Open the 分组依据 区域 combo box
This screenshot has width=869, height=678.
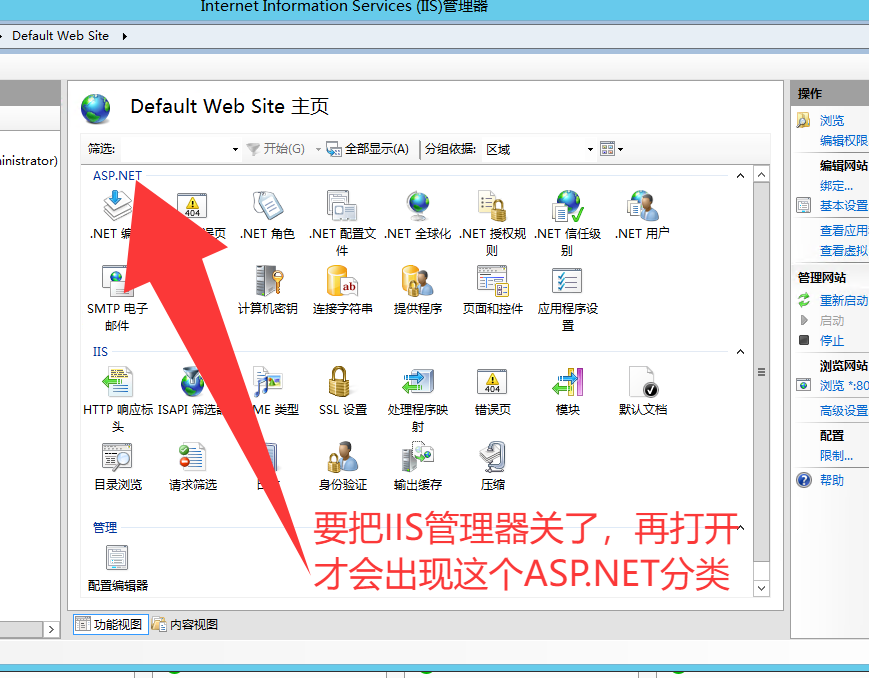point(539,149)
